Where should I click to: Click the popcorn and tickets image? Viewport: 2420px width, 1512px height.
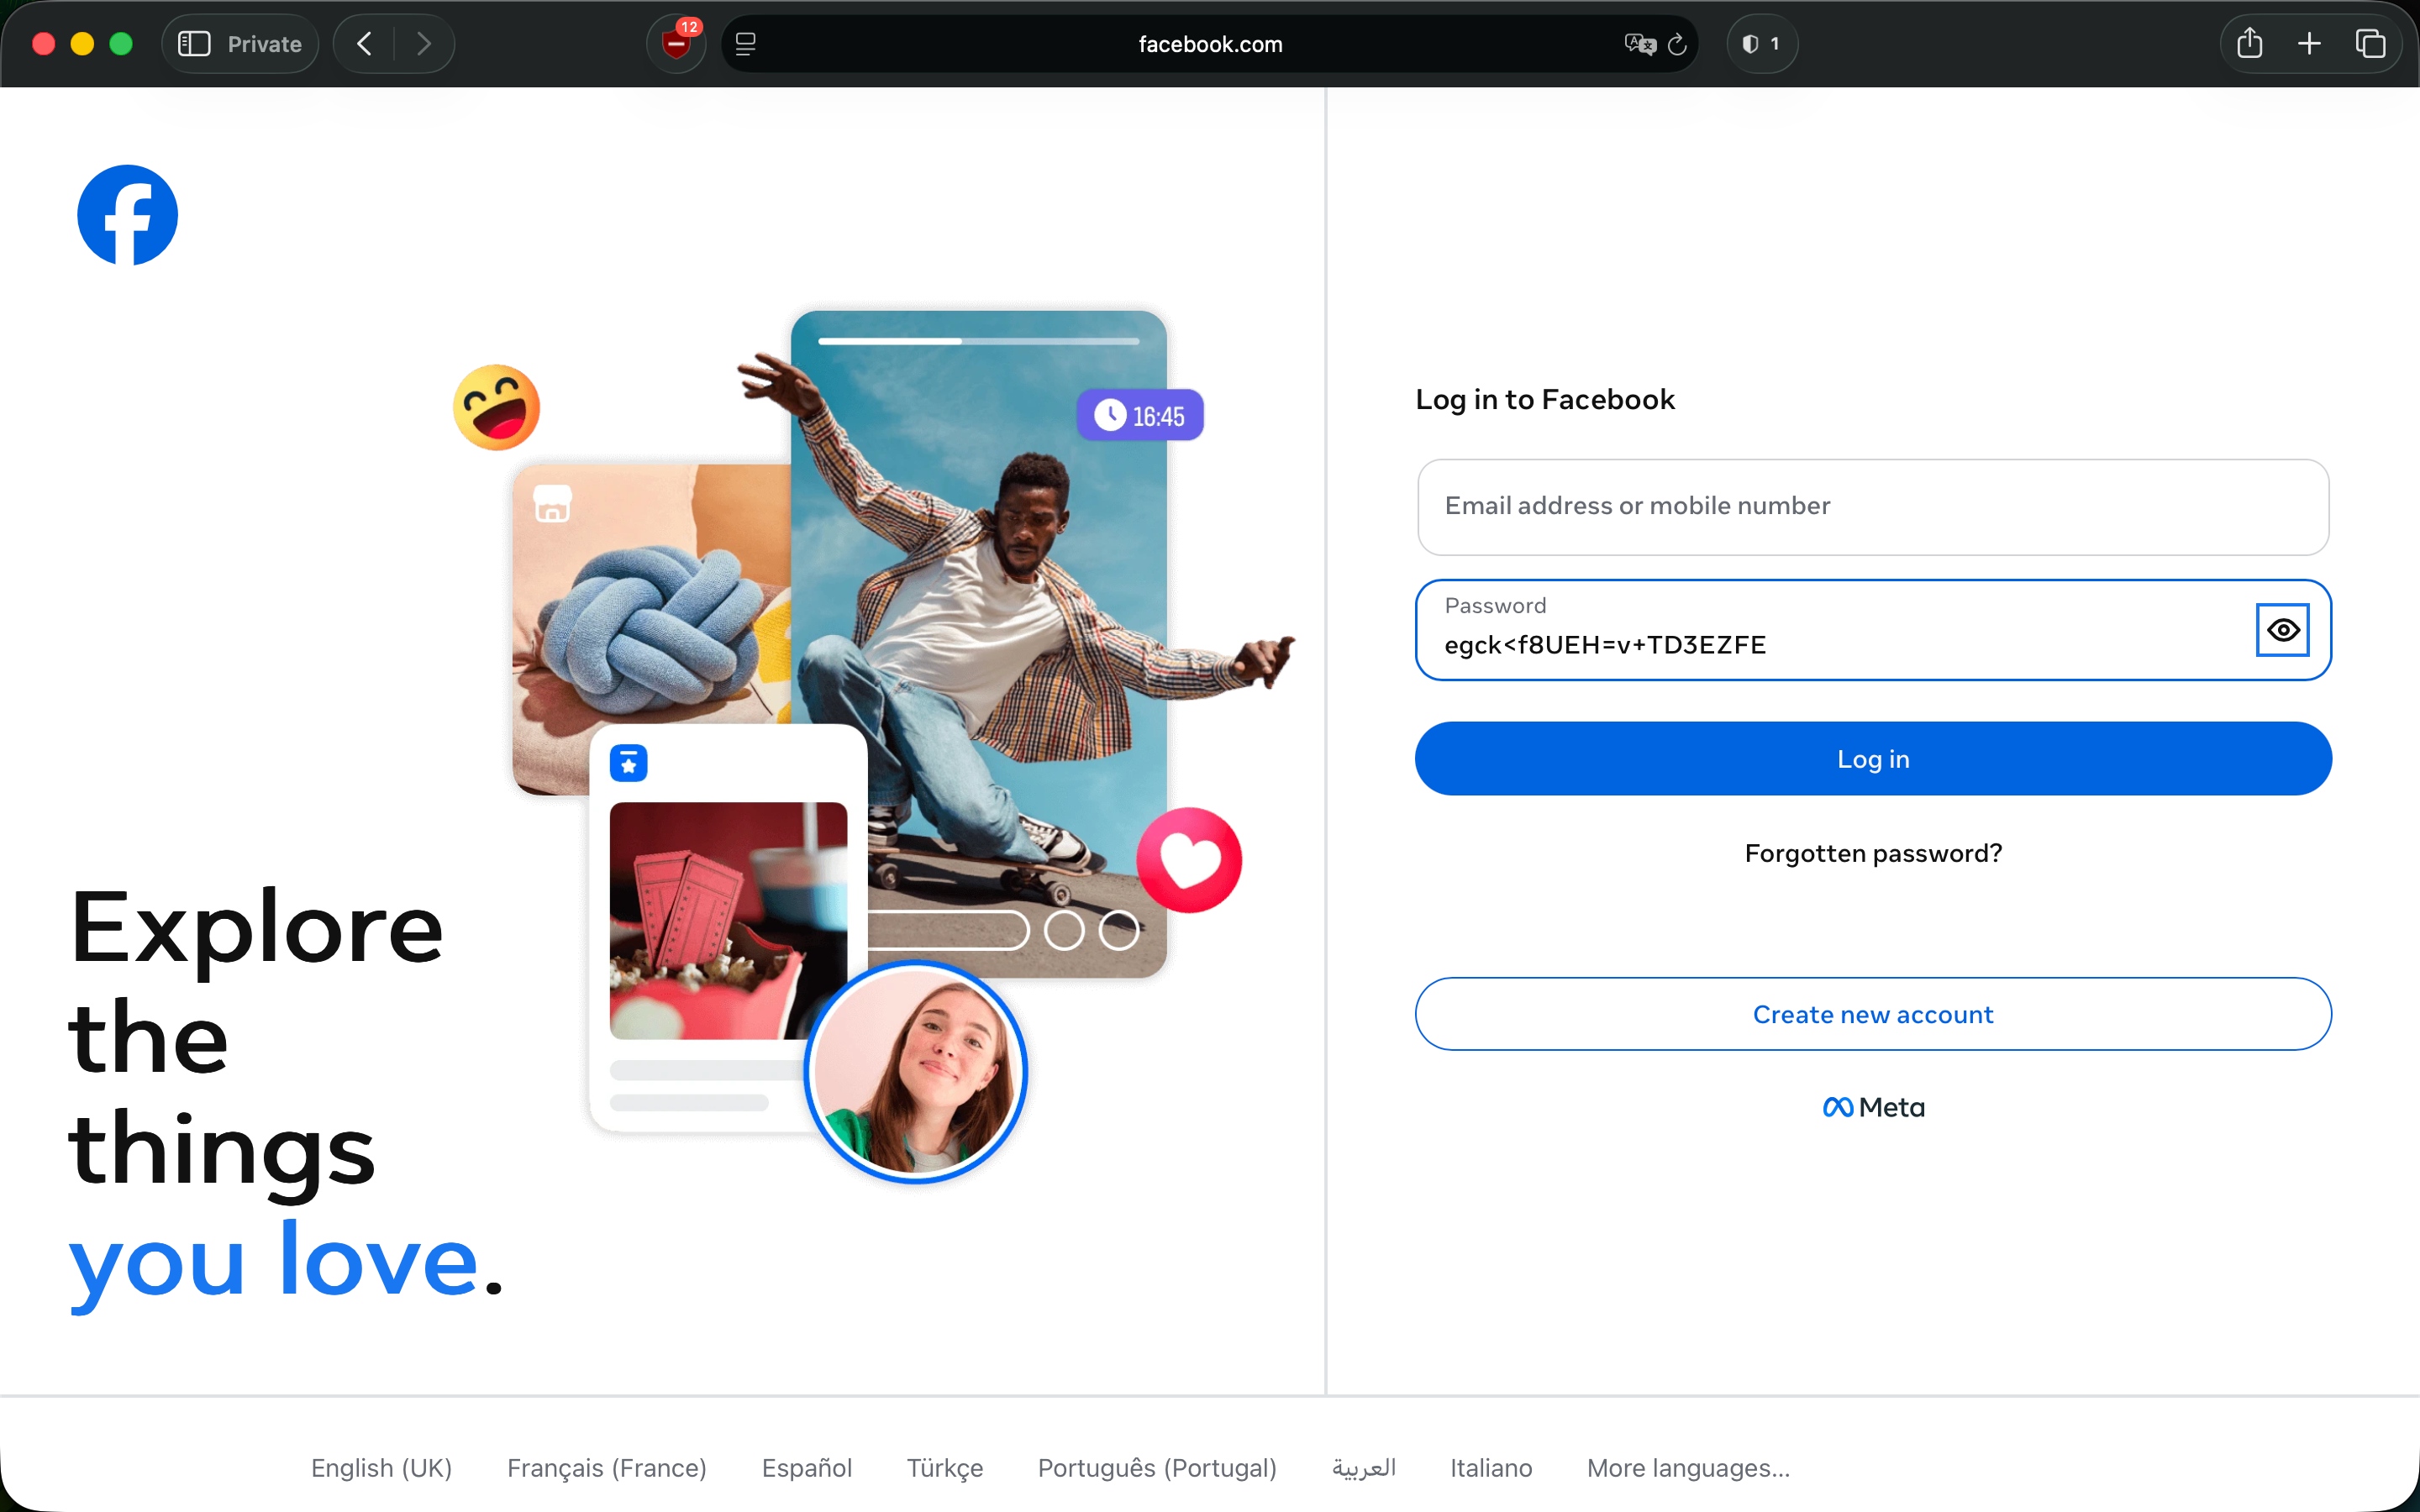pyautogui.click(x=728, y=920)
